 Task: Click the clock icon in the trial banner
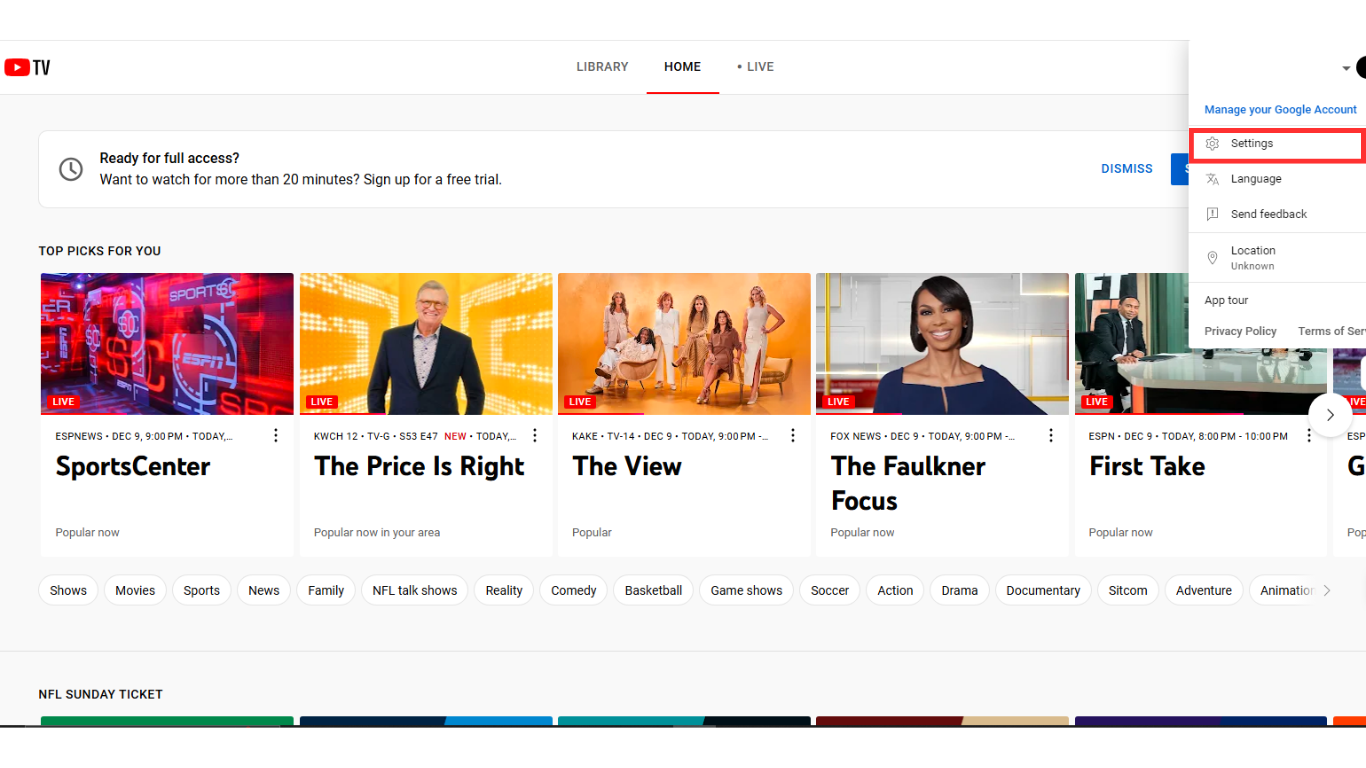[x=71, y=169]
